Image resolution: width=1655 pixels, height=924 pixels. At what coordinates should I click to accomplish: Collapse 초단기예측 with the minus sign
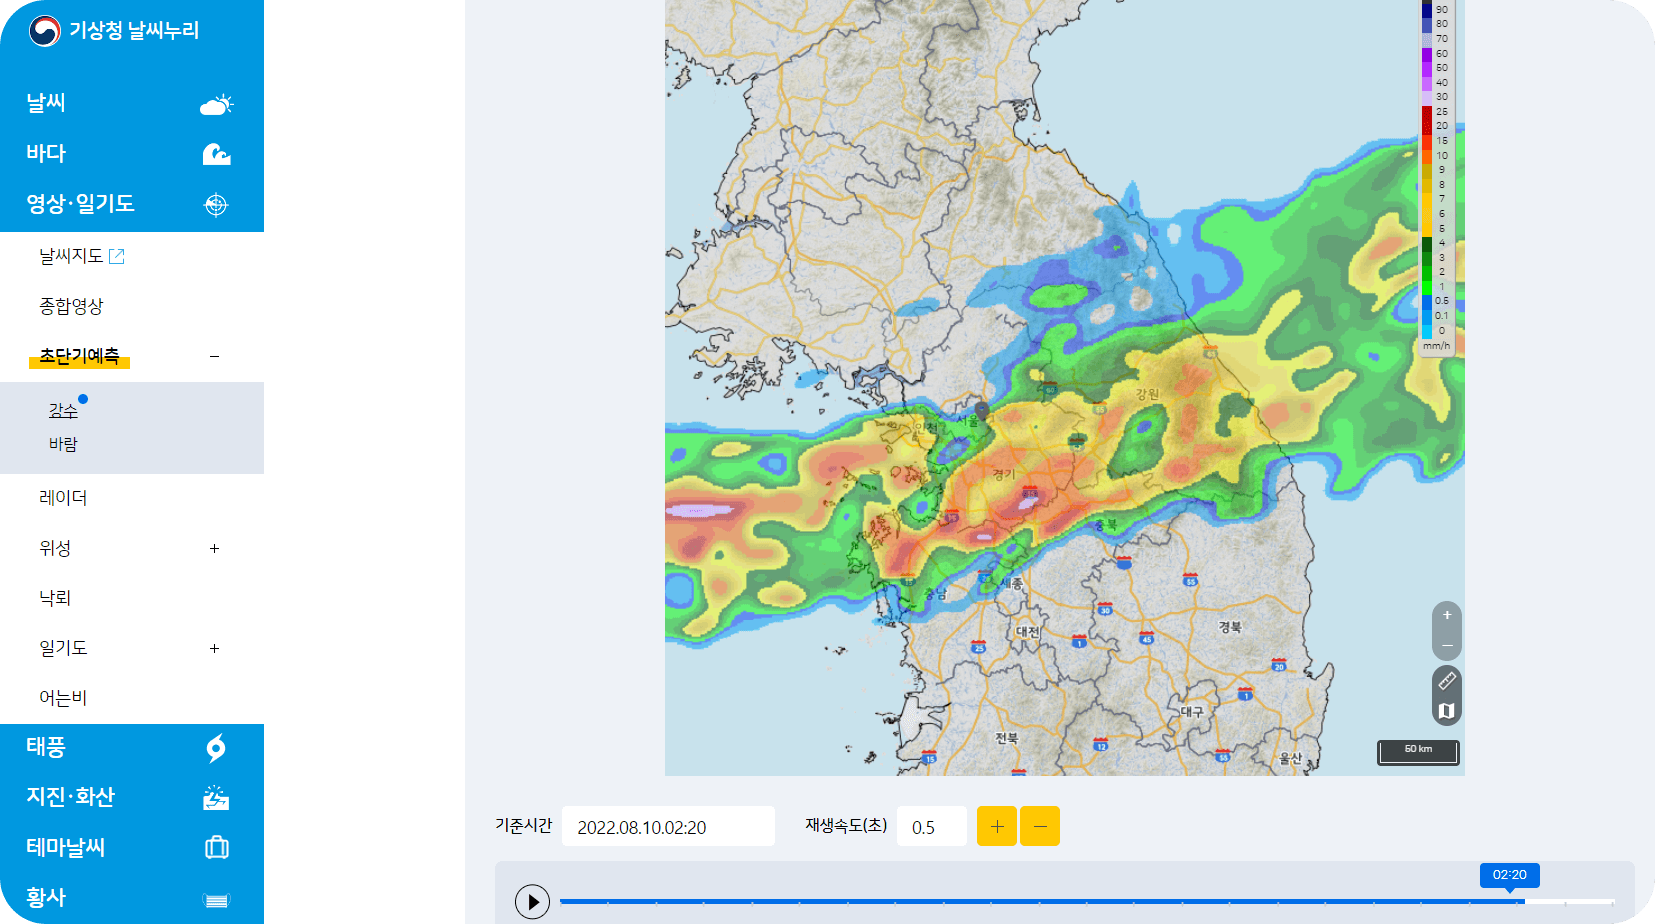click(214, 356)
